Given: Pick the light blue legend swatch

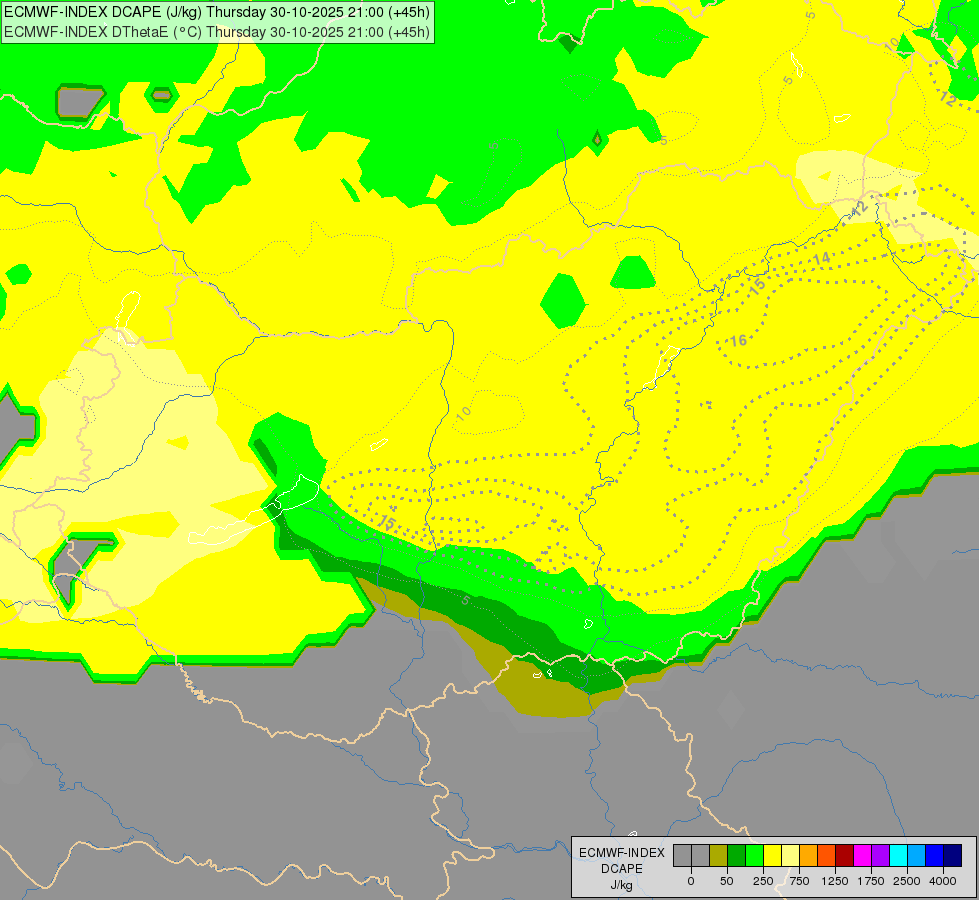Looking at the screenshot, I should 917,856.
